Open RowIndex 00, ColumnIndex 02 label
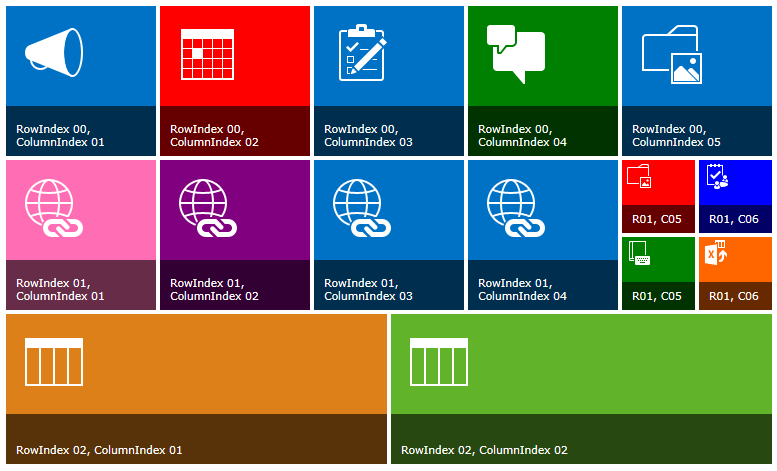 point(215,135)
